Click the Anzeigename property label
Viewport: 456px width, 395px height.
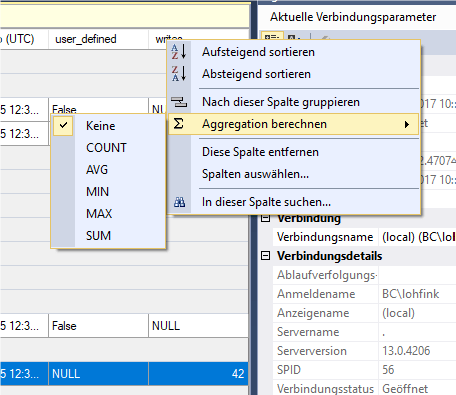click(x=313, y=313)
